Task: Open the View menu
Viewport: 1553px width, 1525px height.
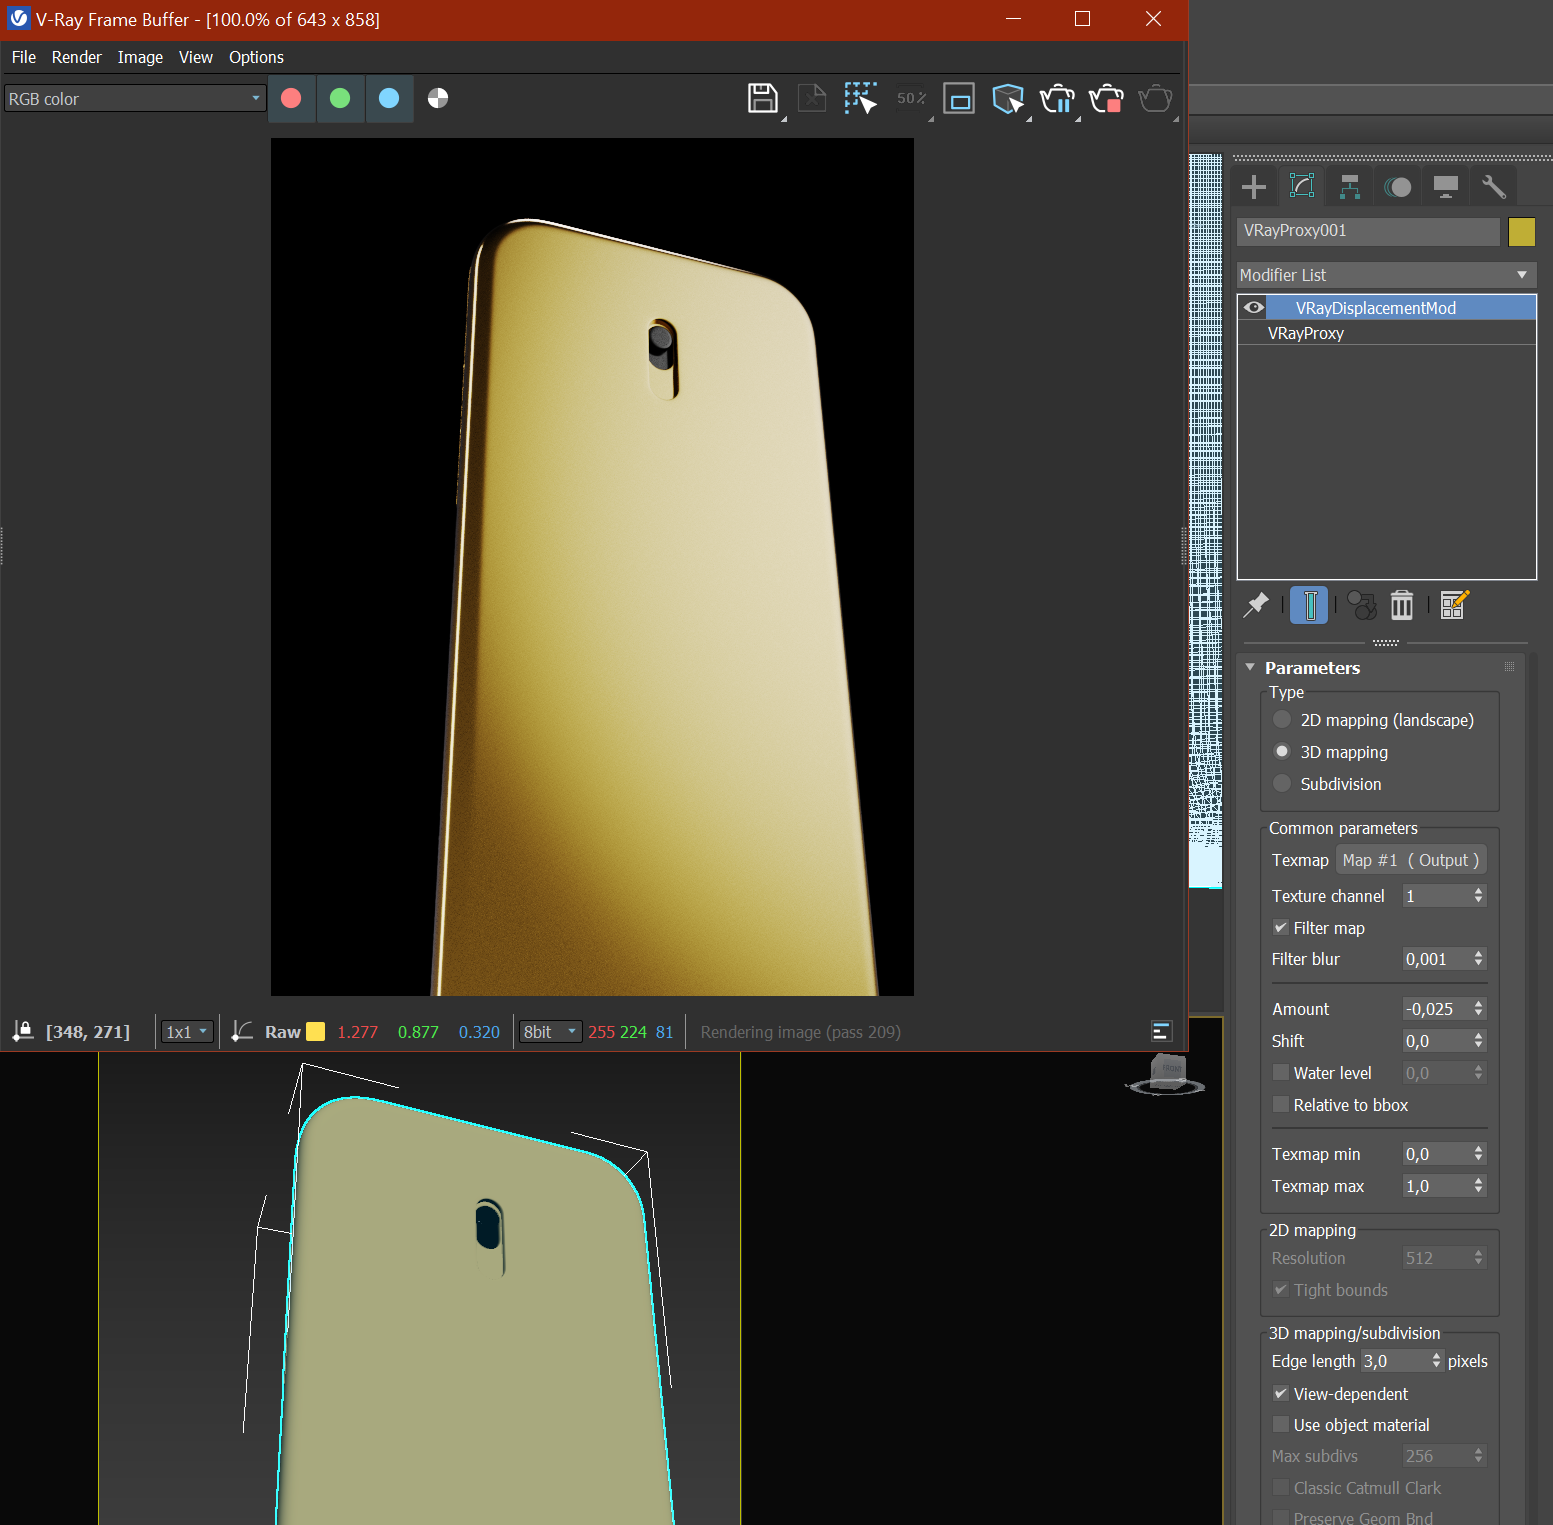Action: (196, 57)
